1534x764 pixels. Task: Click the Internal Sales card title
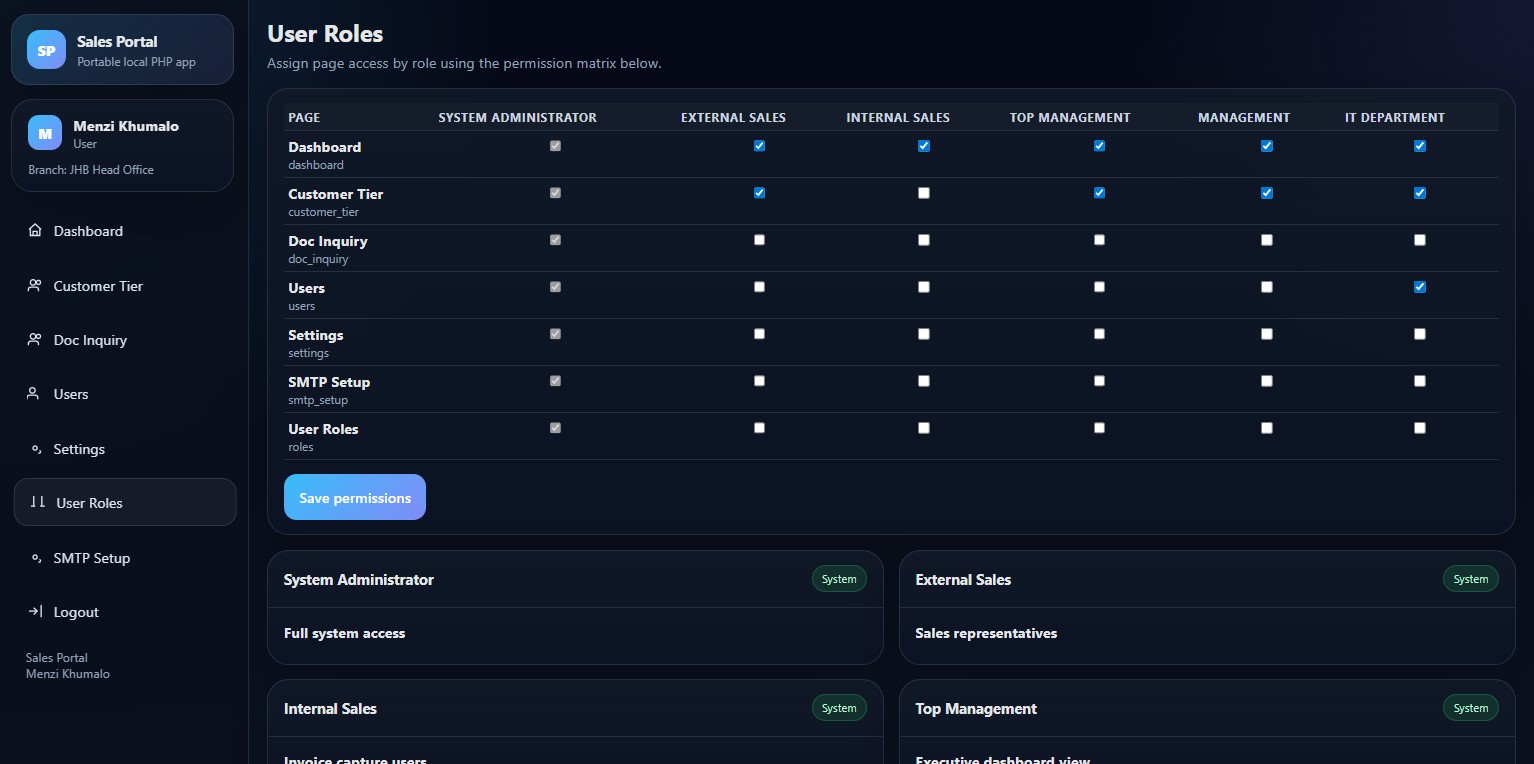click(x=330, y=709)
